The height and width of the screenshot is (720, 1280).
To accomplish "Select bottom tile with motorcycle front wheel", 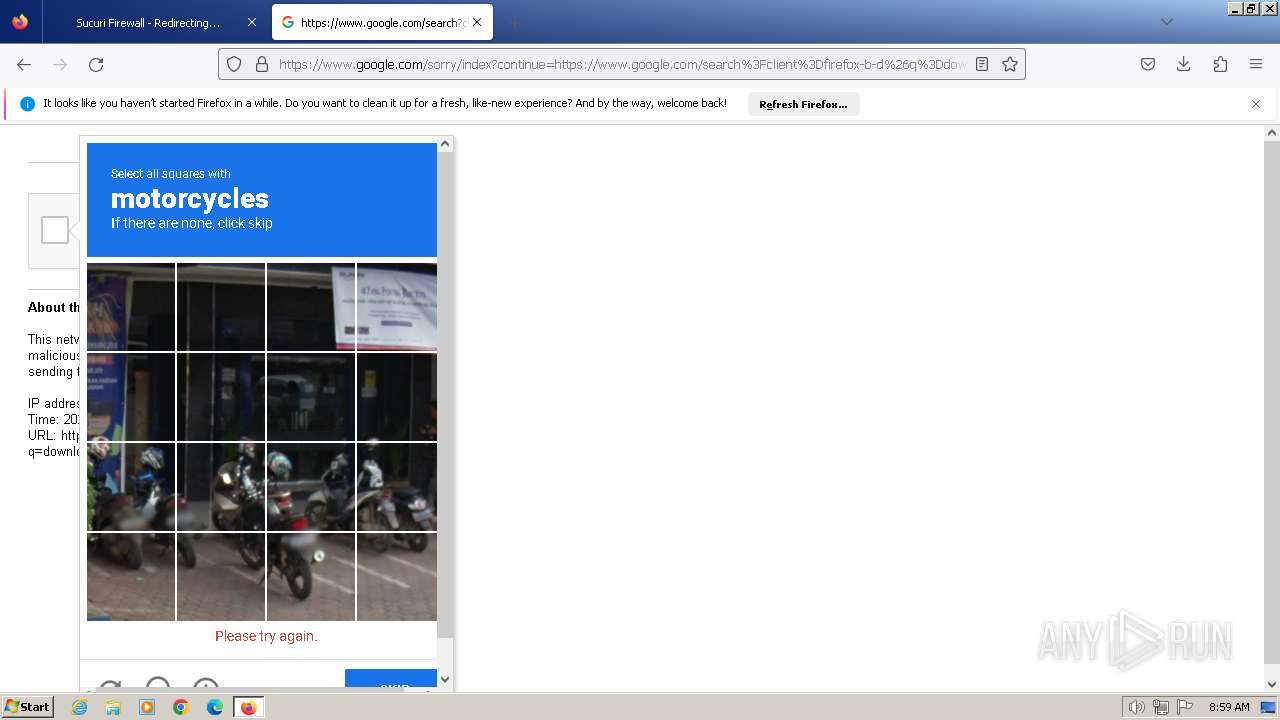I will coord(311,577).
